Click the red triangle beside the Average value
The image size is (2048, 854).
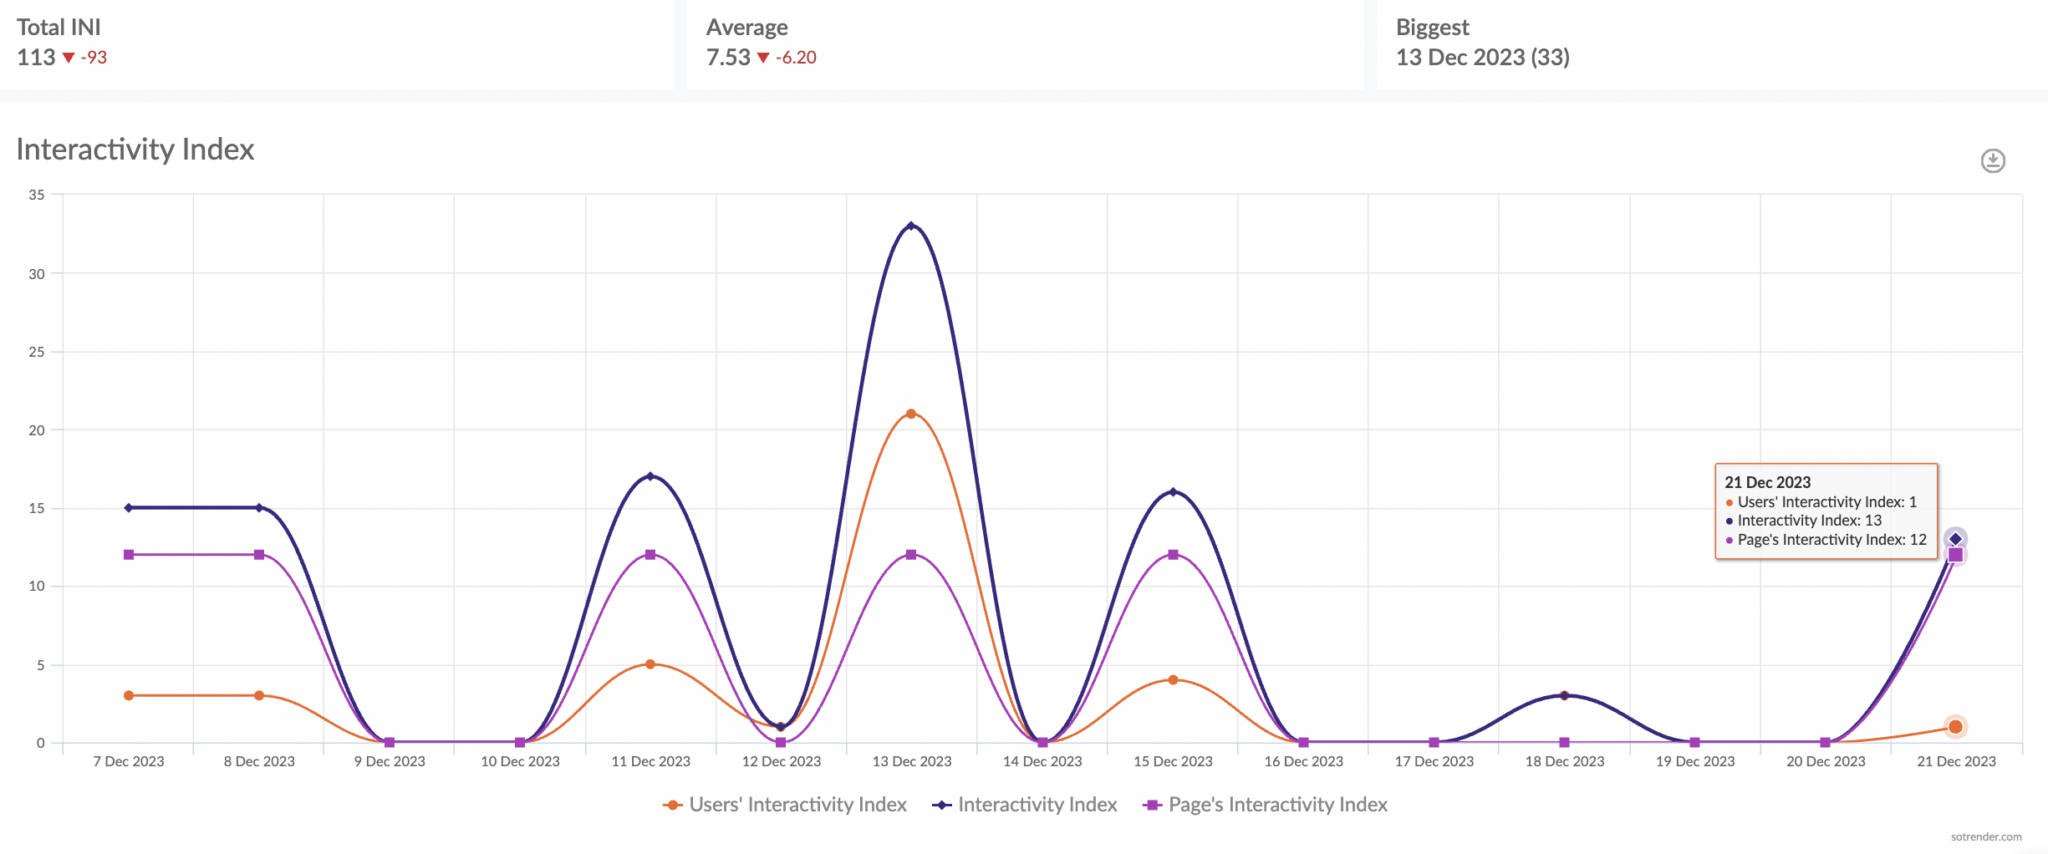765,58
